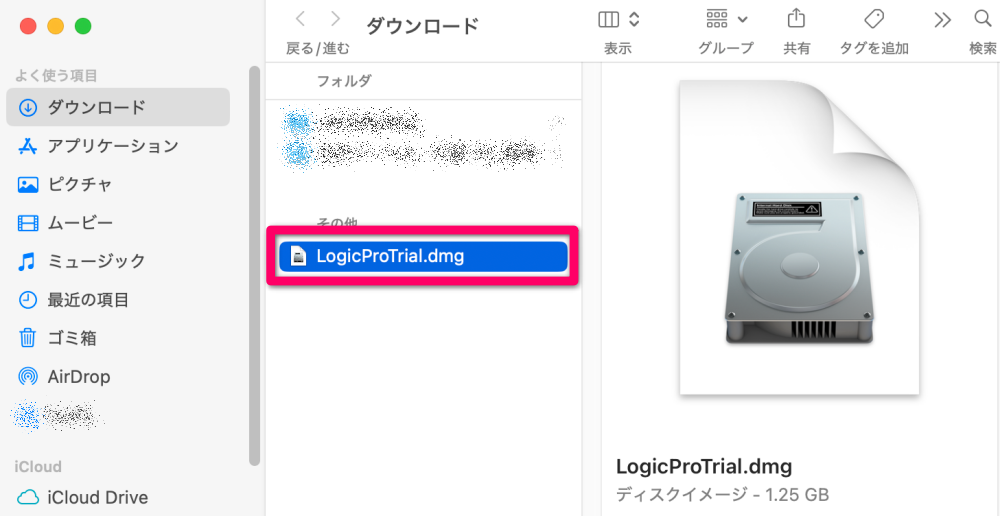Viewport: 1000px width, 516px height.
Task: Open ゴミ箱 in the sidebar
Action: pos(118,337)
